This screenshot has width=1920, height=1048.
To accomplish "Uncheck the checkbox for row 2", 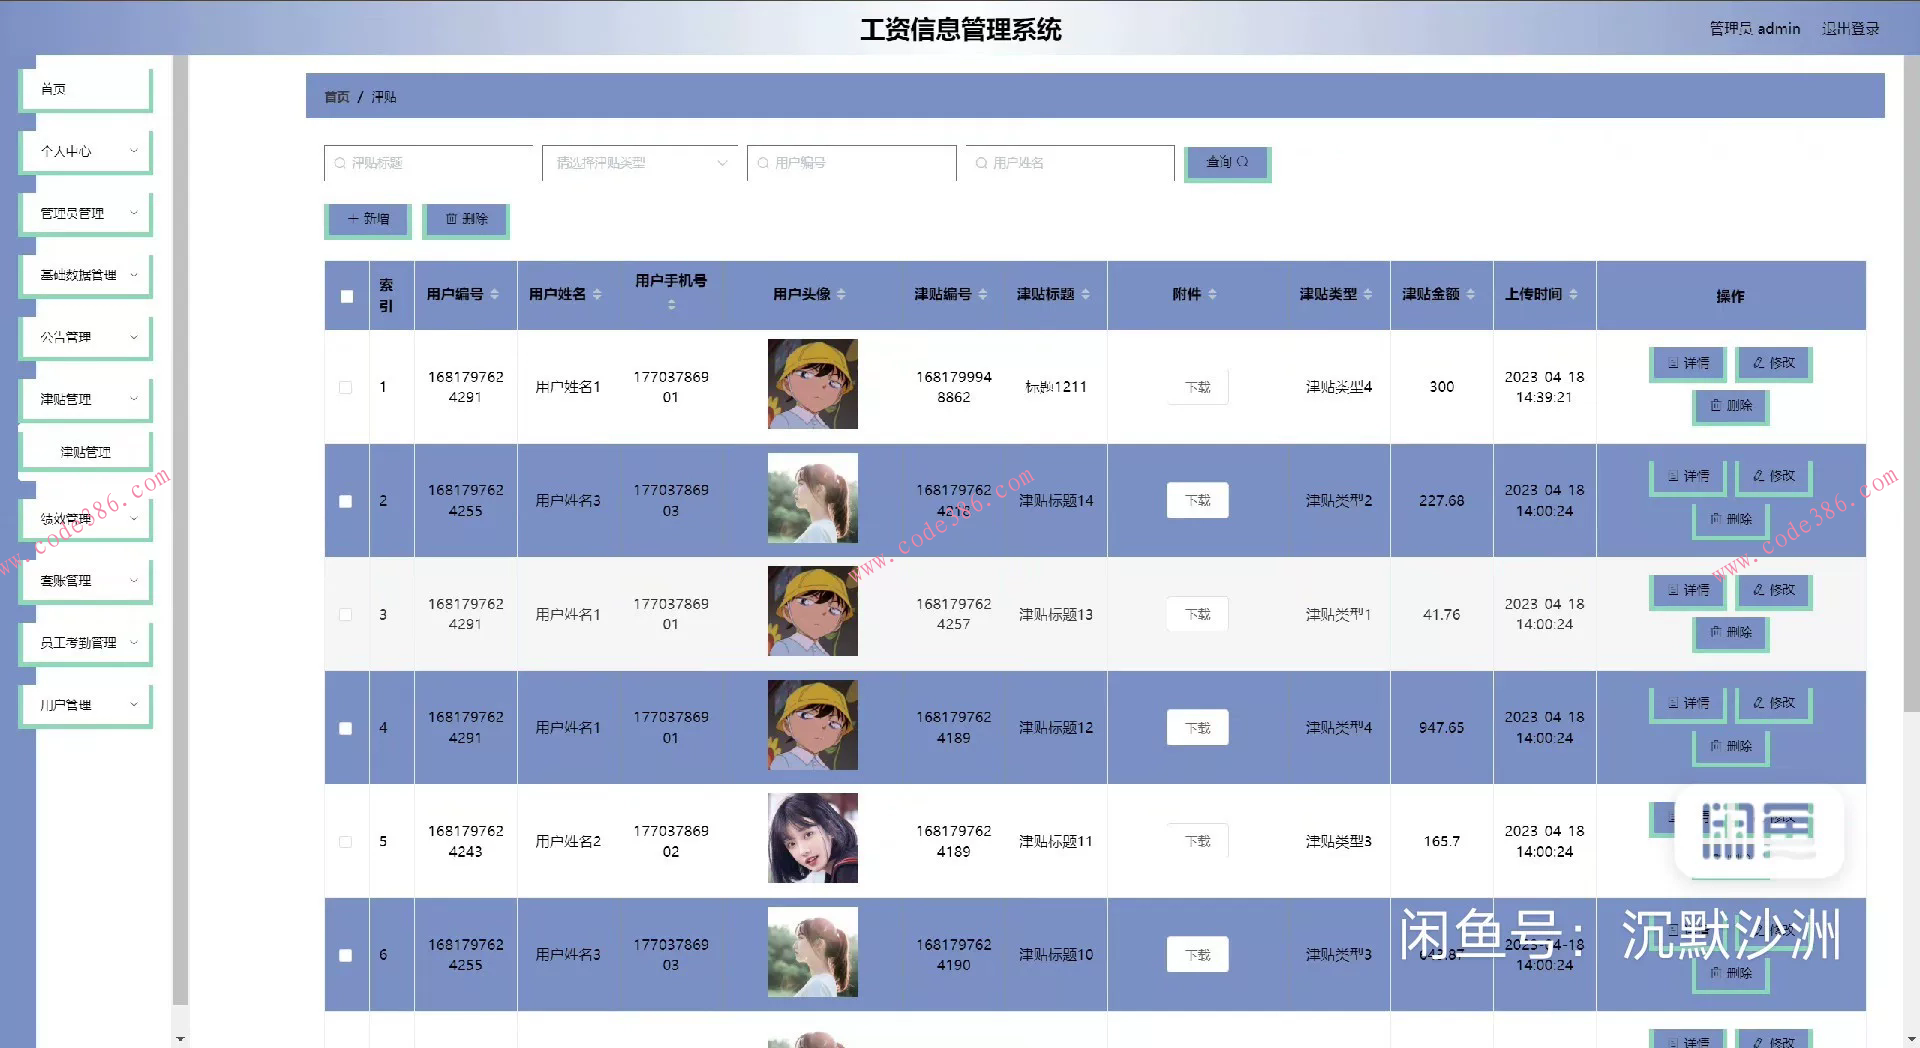I will (x=346, y=501).
